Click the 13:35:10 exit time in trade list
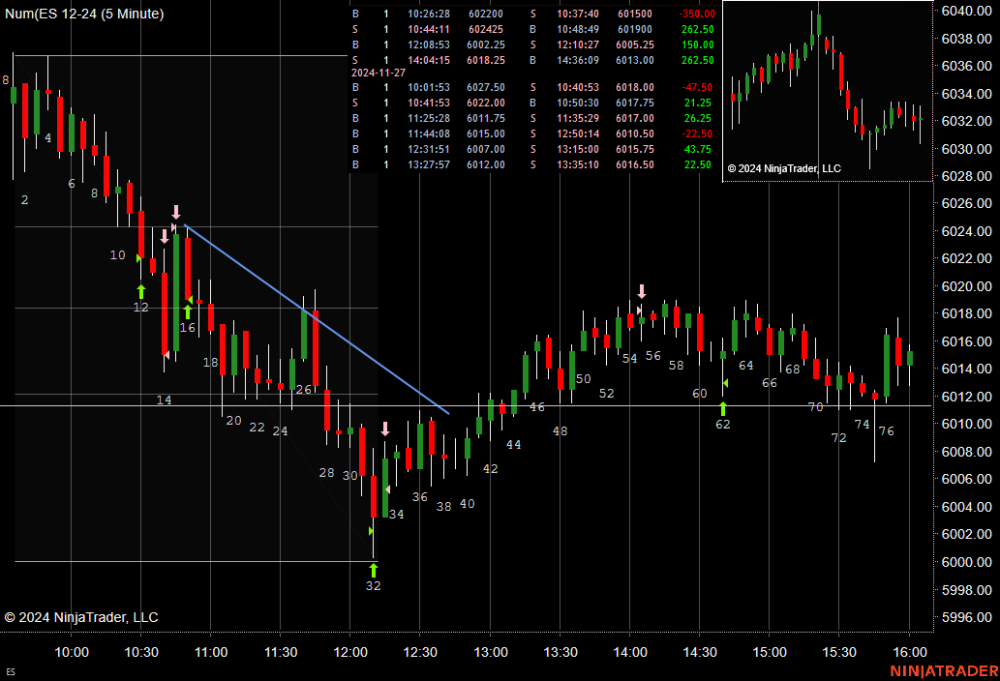This screenshot has height=681, width=1000. 578,165
